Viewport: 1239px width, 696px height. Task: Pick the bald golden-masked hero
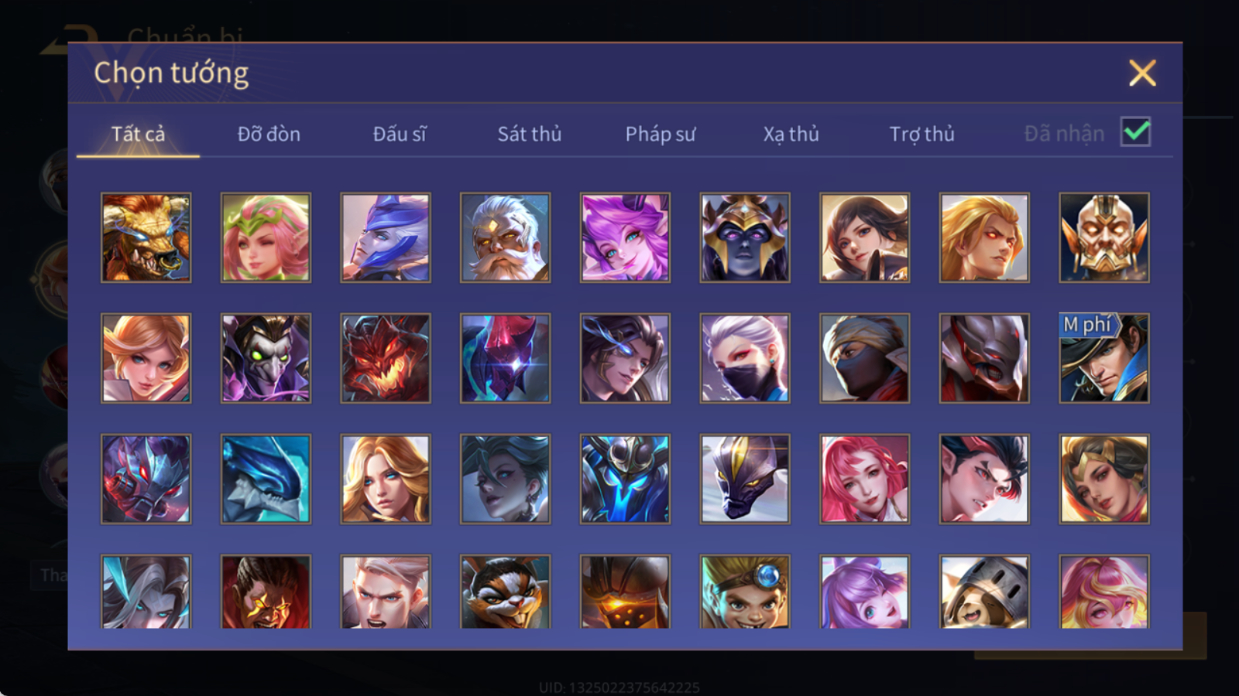[1104, 238]
